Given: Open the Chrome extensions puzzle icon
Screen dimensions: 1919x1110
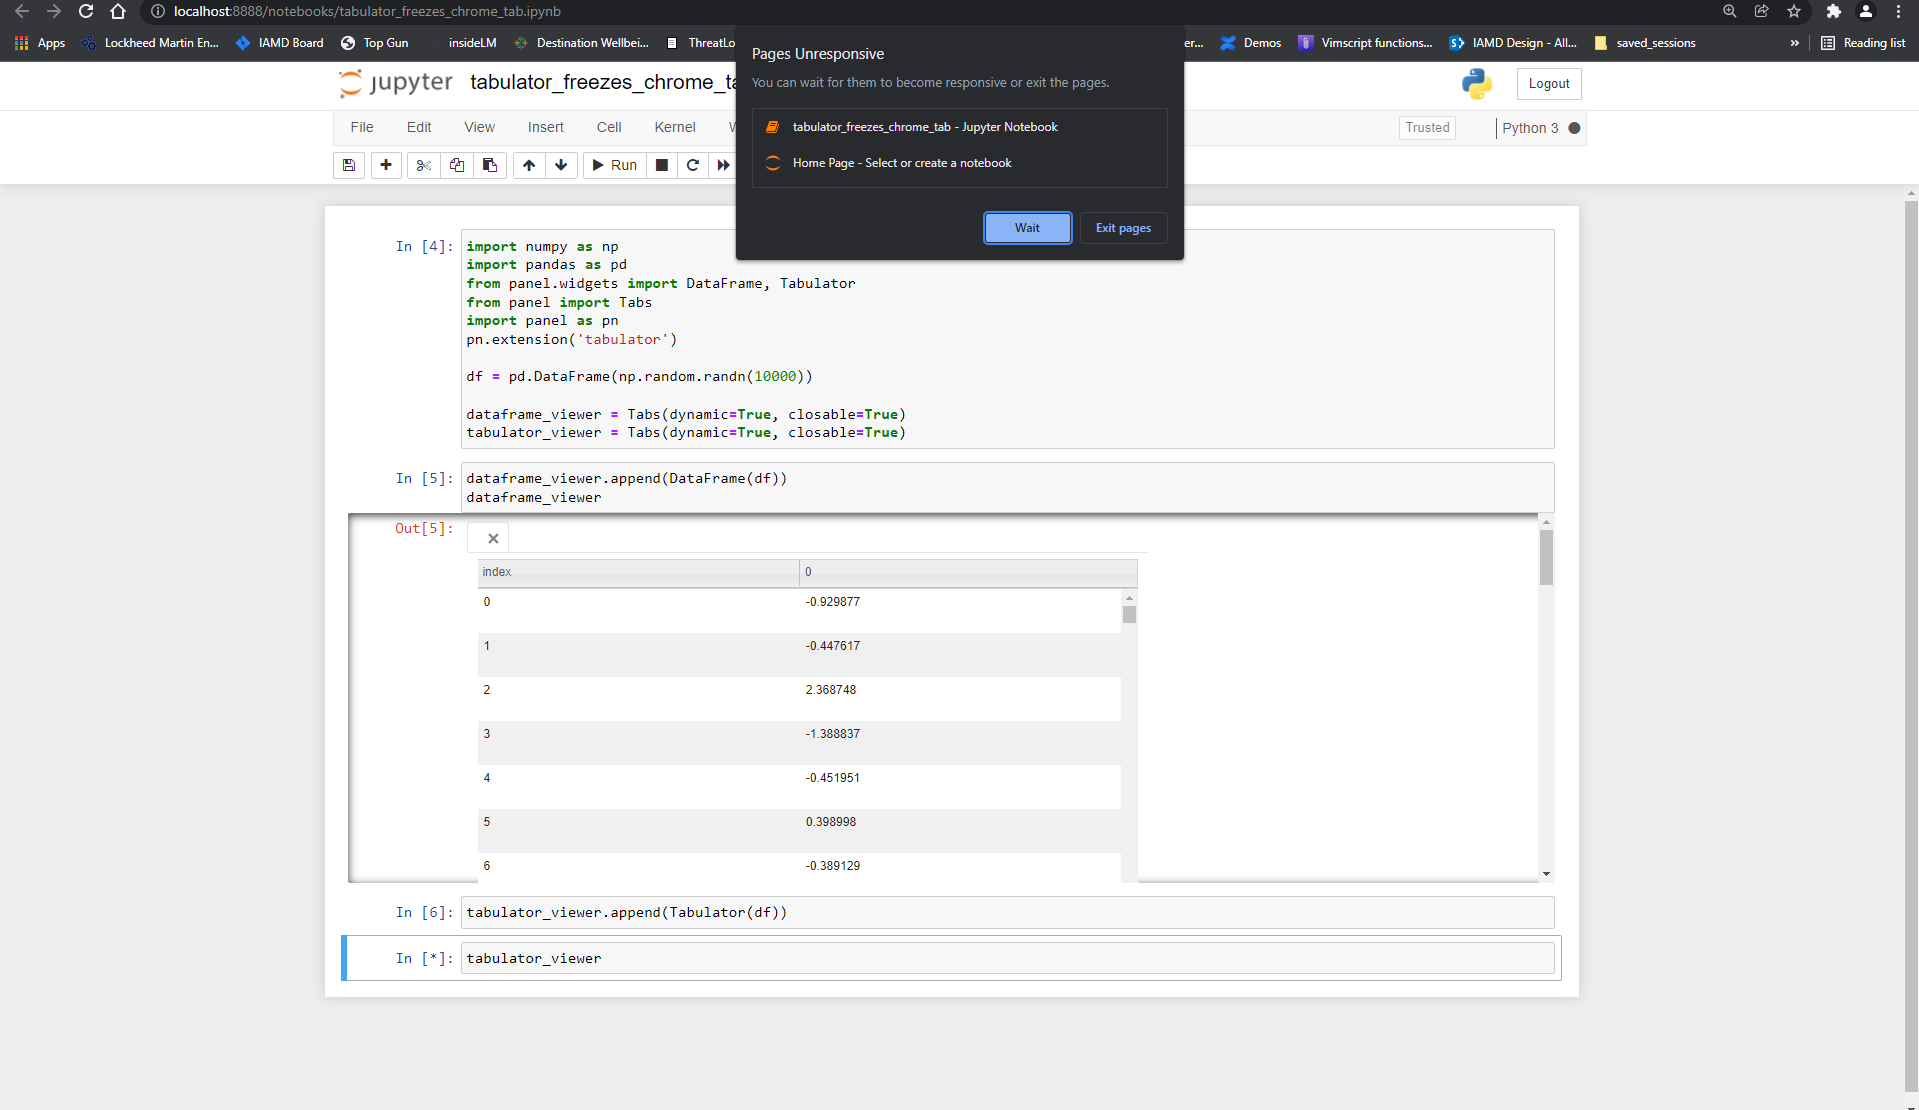Looking at the screenshot, I should click(1833, 12).
